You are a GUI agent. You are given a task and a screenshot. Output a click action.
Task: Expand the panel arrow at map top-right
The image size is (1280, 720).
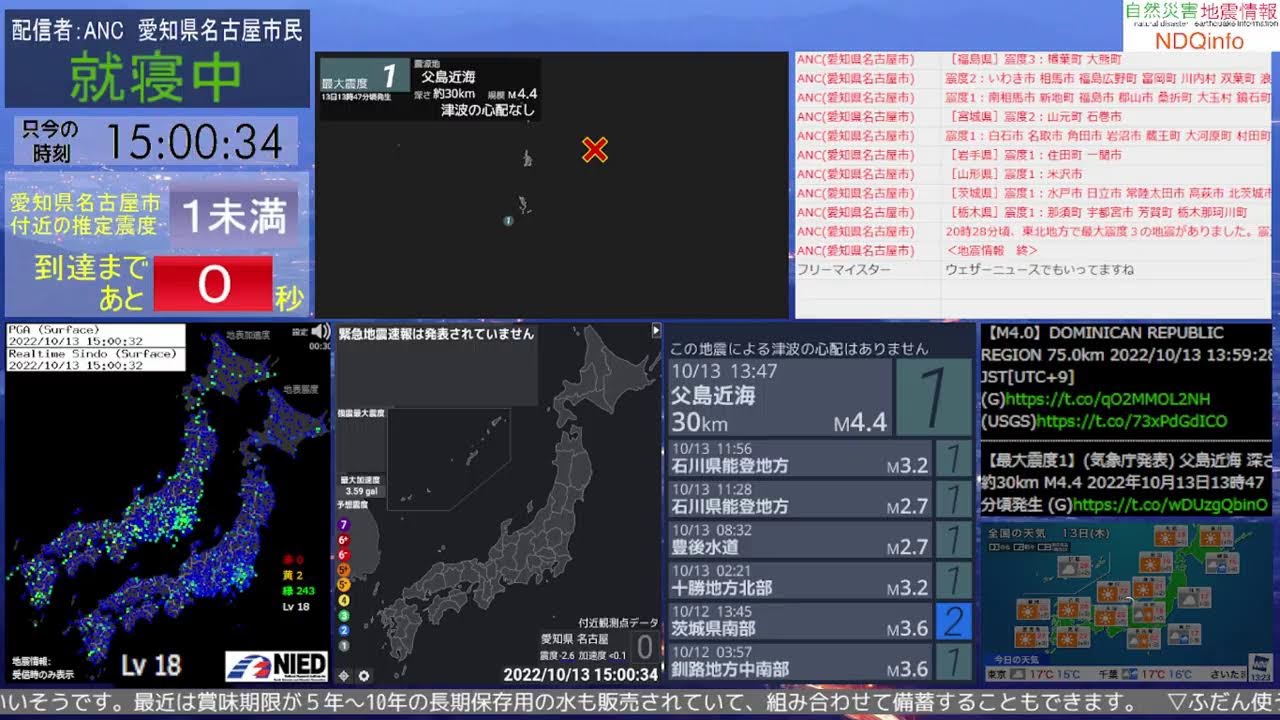pos(656,330)
